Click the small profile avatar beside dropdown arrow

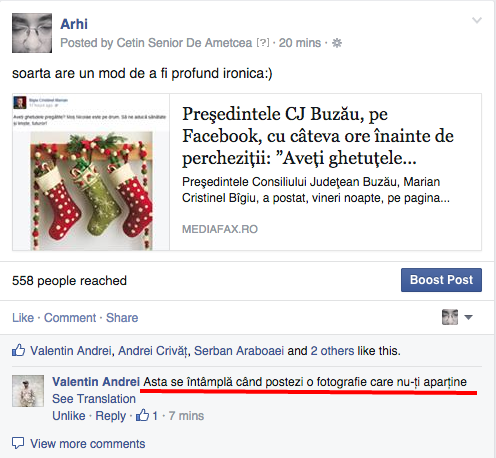[450, 317]
